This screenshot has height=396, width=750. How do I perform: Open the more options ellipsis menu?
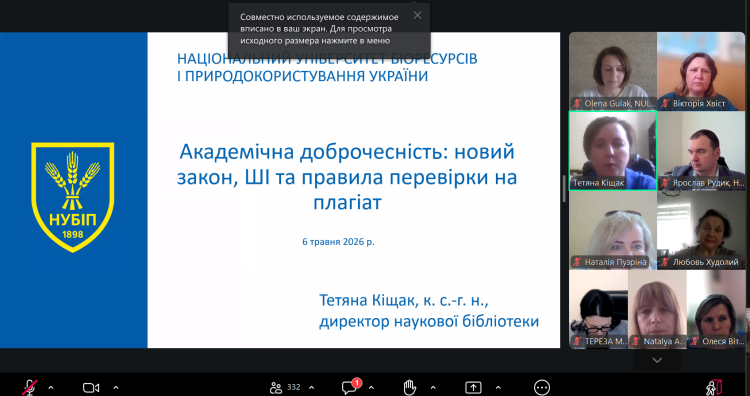[x=541, y=387]
